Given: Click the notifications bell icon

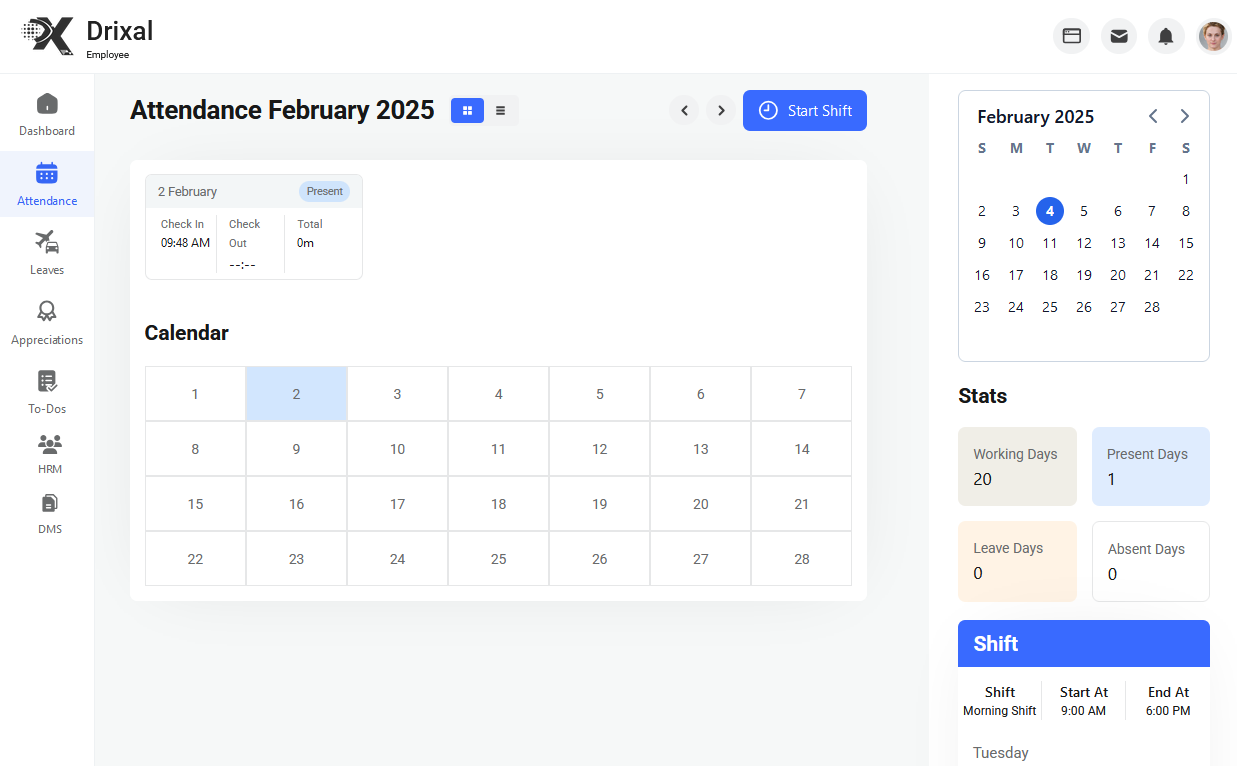Looking at the screenshot, I should [x=1166, y=36].
